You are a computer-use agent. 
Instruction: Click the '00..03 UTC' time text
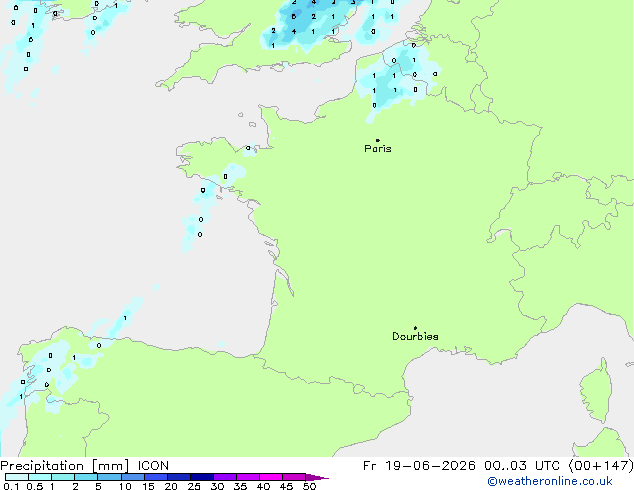tap(522, 466)
